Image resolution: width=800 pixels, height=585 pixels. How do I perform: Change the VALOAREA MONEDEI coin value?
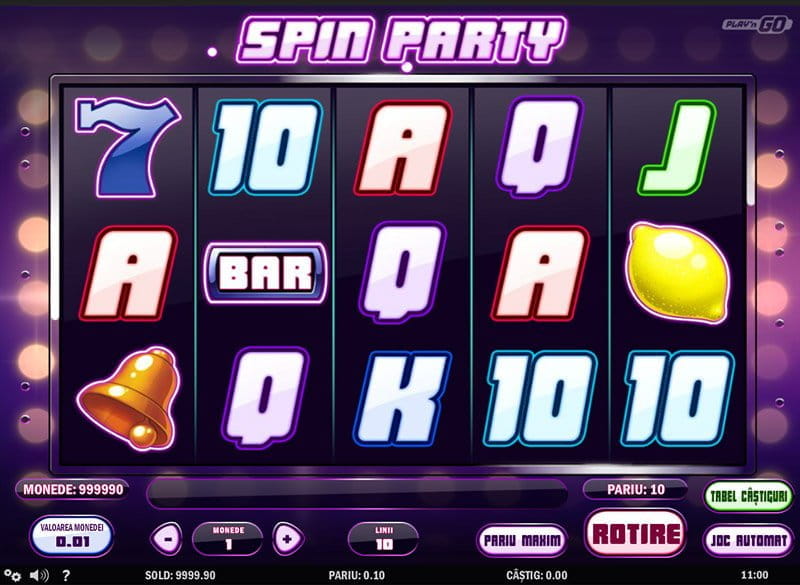(72, 536)
